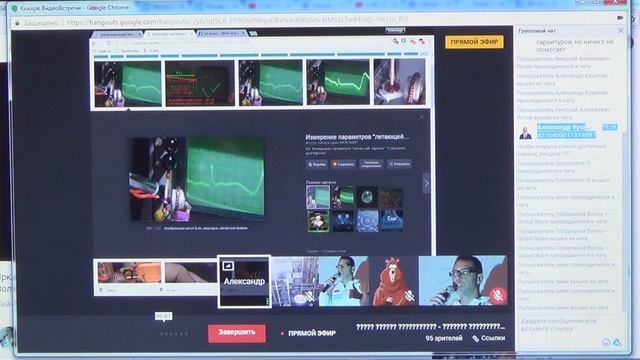Select the red bear participant thumbnail
Screen dimensions: 640x360
[394, 281]
